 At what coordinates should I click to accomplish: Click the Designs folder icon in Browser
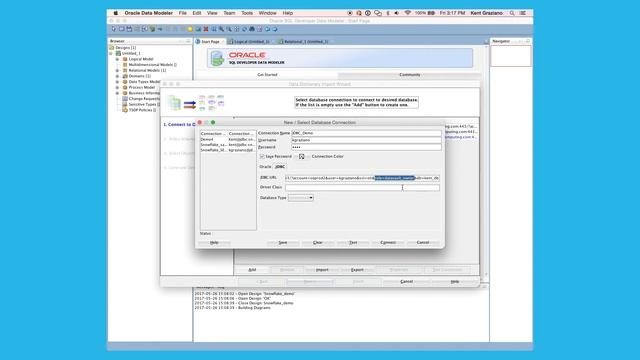(111, 48)
